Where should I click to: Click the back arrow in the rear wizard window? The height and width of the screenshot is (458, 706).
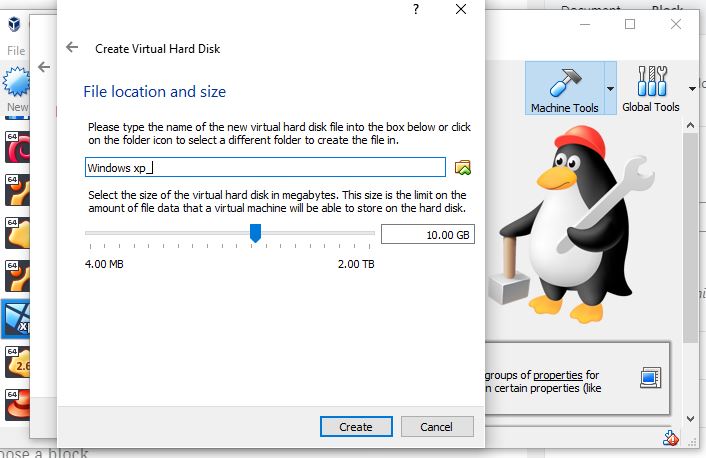coord(44,67)
